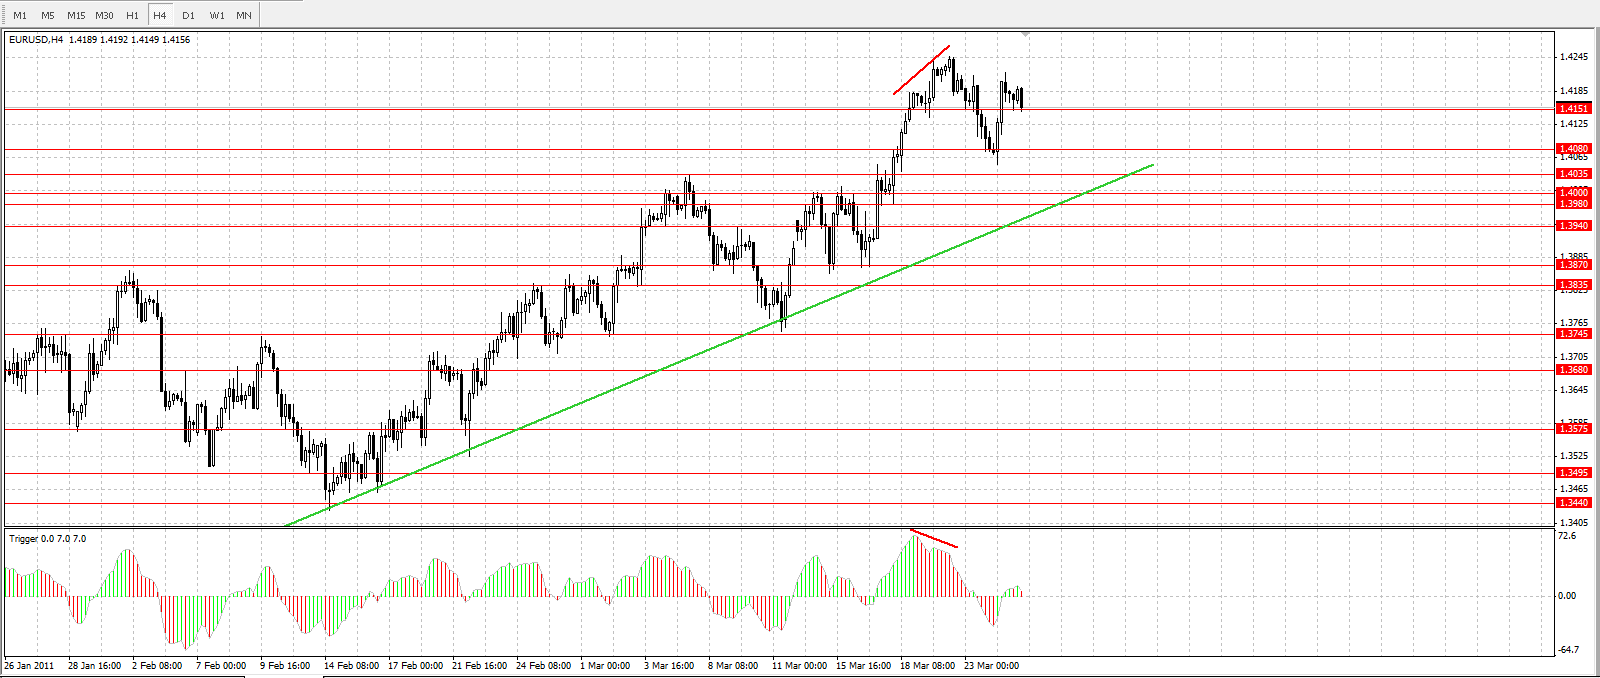Click the 11 Mar 00:00 time label

(799, 666)
